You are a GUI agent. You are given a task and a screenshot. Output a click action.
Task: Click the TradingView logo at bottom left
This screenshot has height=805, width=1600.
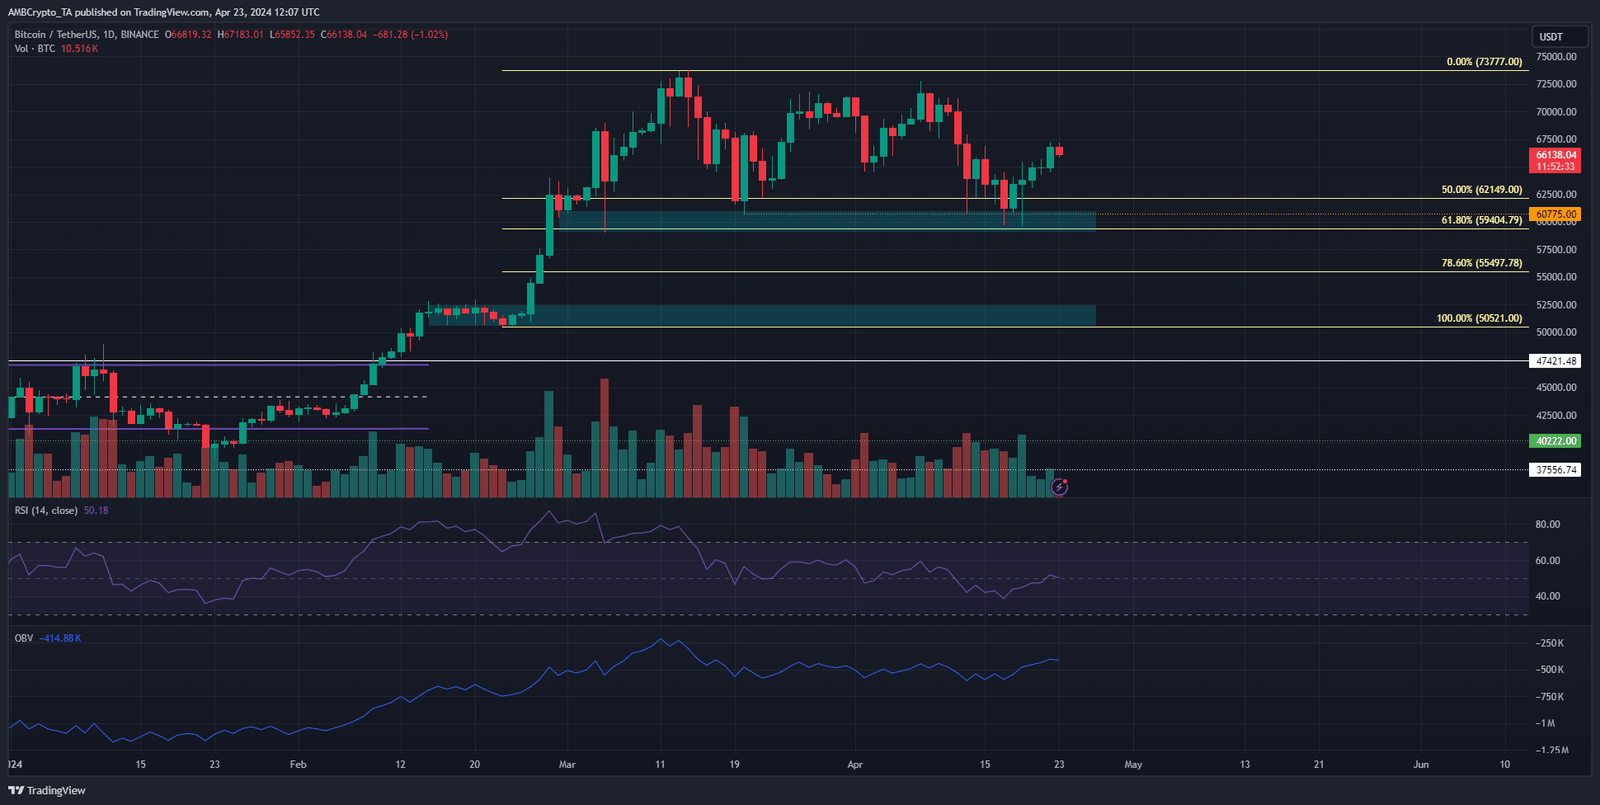point(47,790)
